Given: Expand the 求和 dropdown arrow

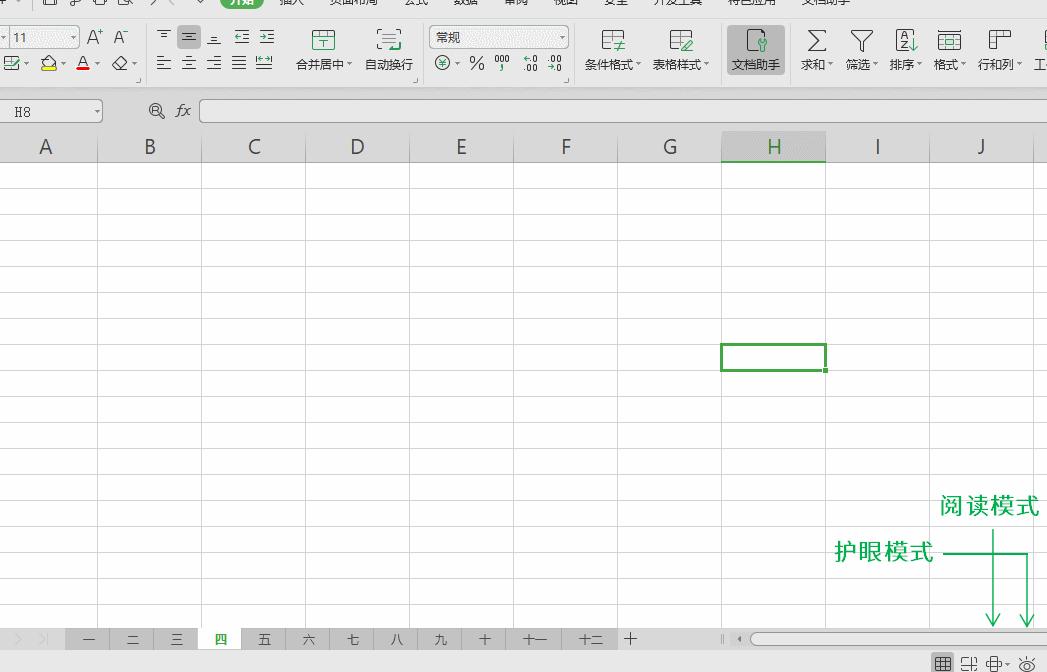Looking at the screenshot, I should point(831,65).
